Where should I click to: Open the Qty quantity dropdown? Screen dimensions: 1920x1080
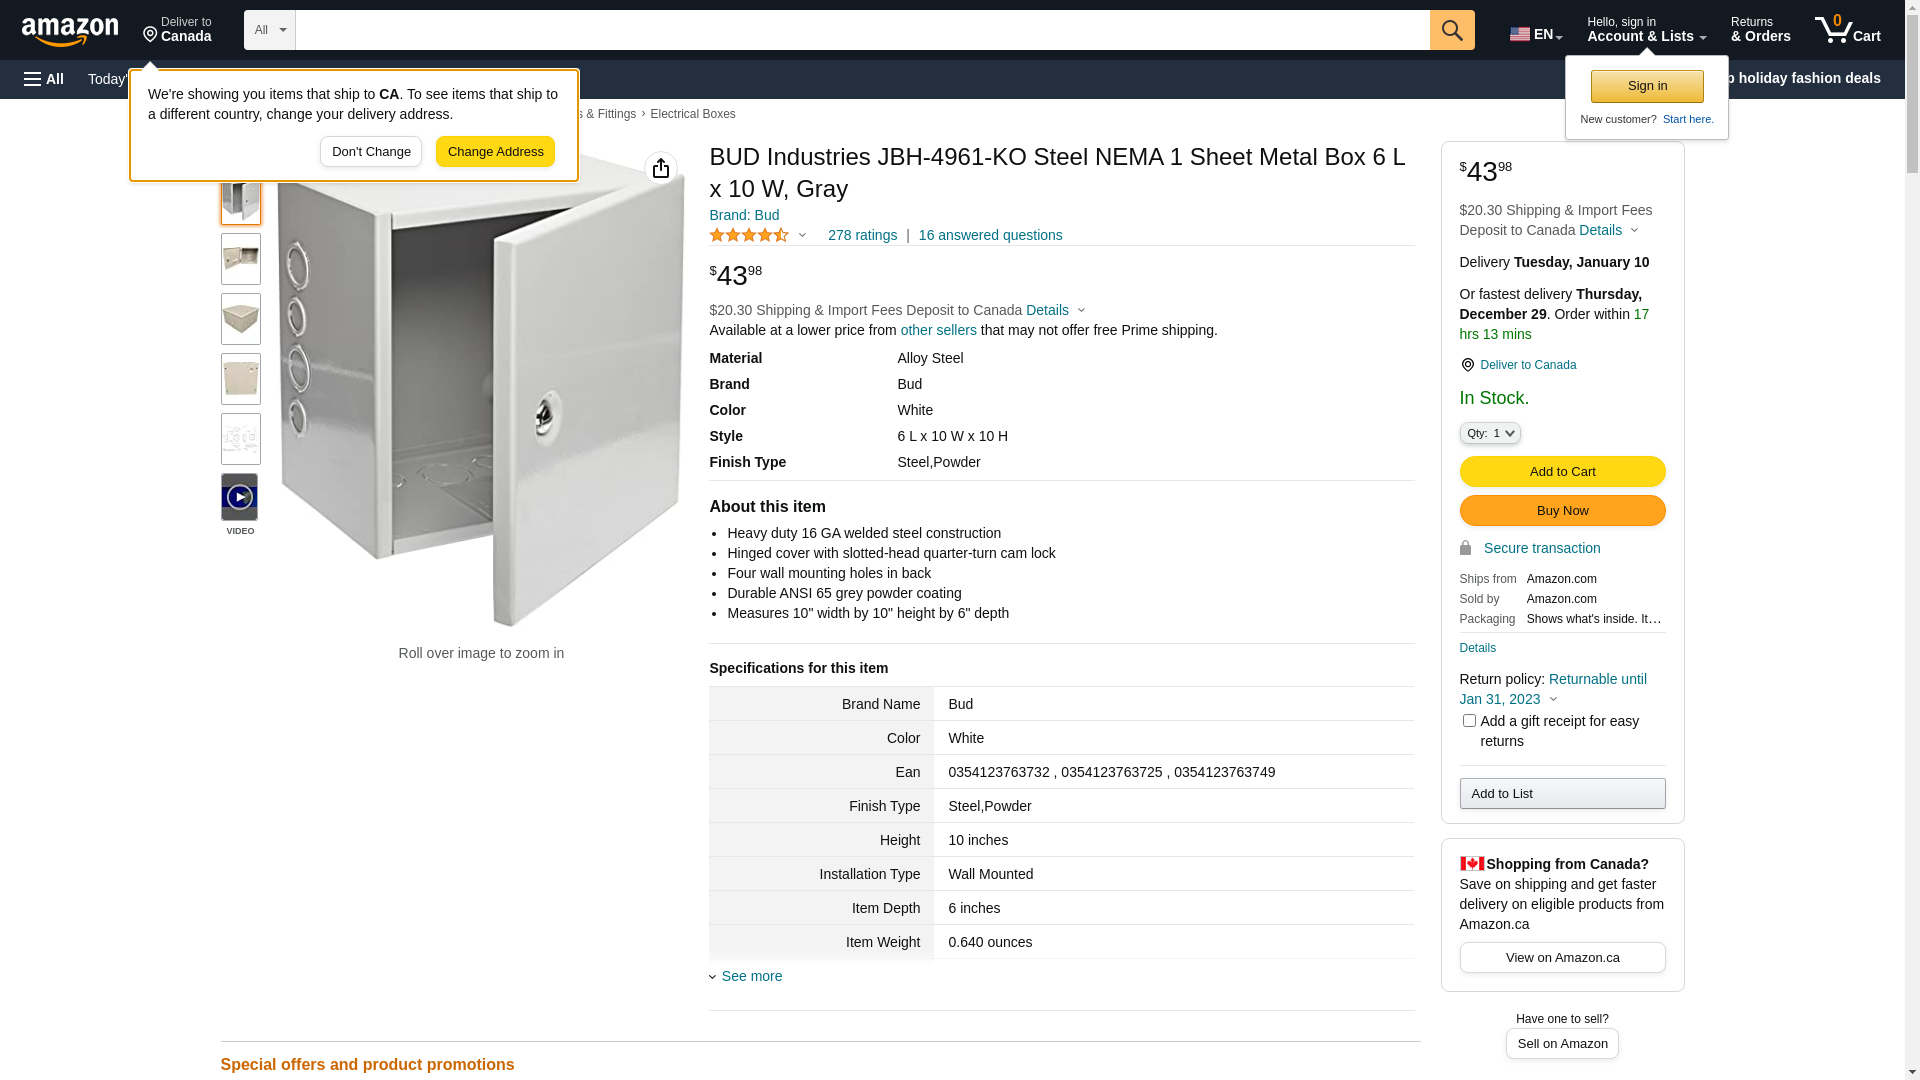coord(1490,433)
